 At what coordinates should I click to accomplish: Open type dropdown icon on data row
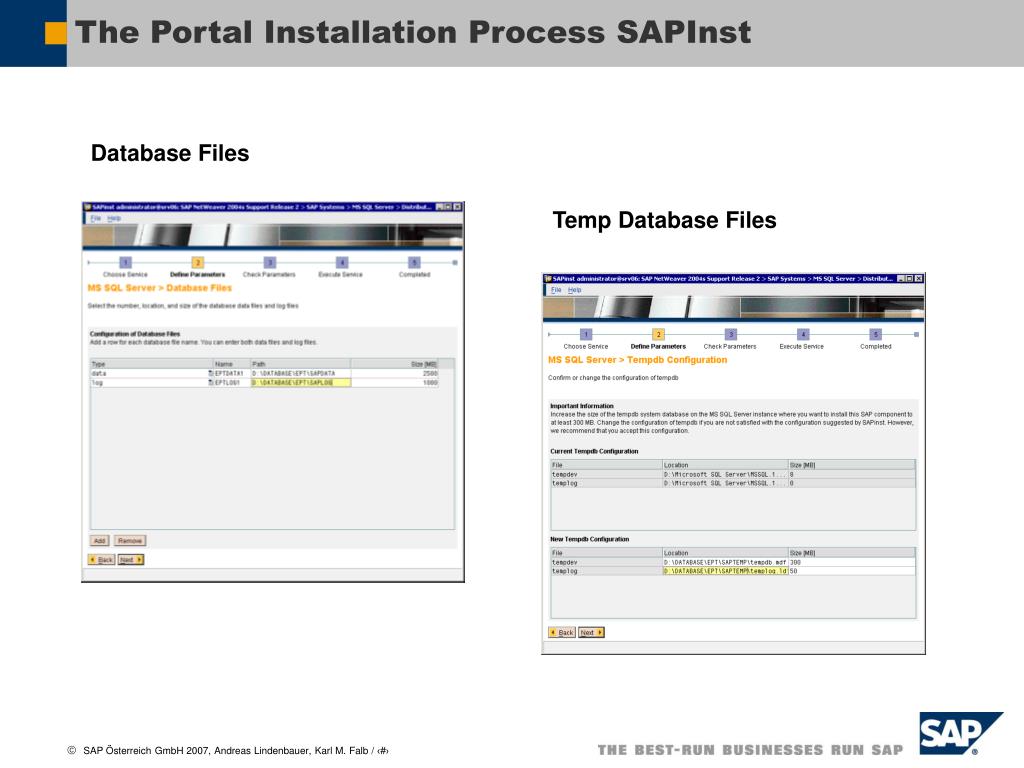click(x=210, y=374)
